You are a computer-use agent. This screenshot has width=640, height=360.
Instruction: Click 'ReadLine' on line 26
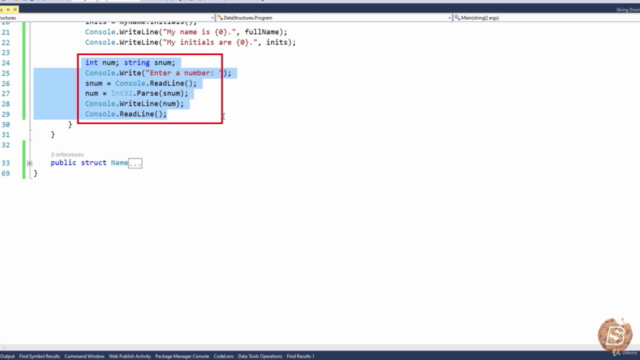click(167, 83)
